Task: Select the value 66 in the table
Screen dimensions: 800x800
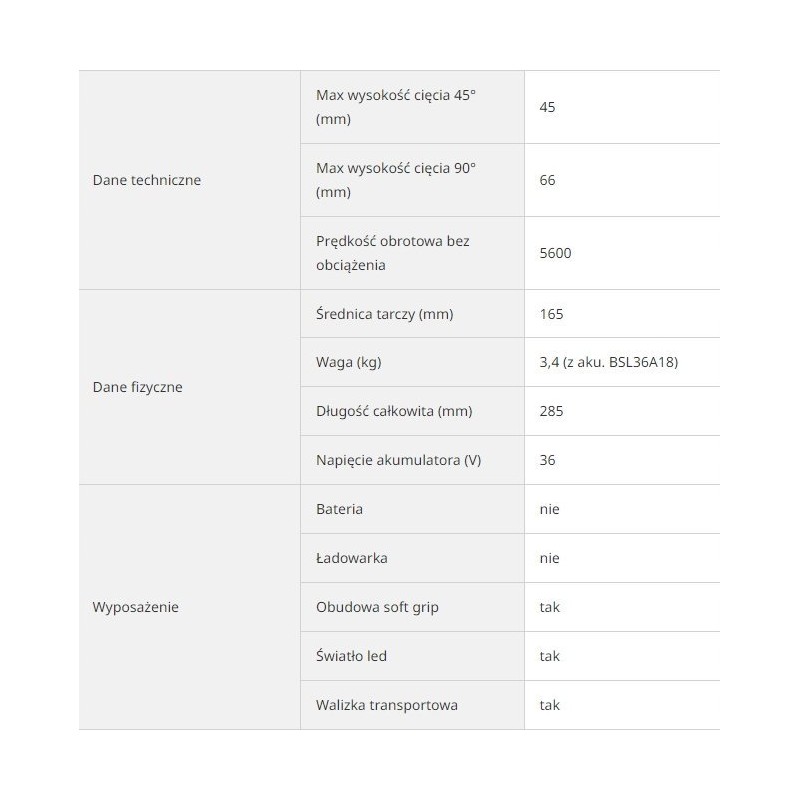Action: pos(547,181)
